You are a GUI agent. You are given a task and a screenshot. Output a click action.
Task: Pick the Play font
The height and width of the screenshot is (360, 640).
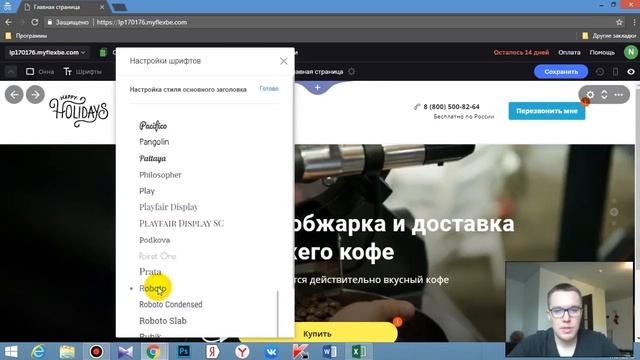click(x=147, y=191)
